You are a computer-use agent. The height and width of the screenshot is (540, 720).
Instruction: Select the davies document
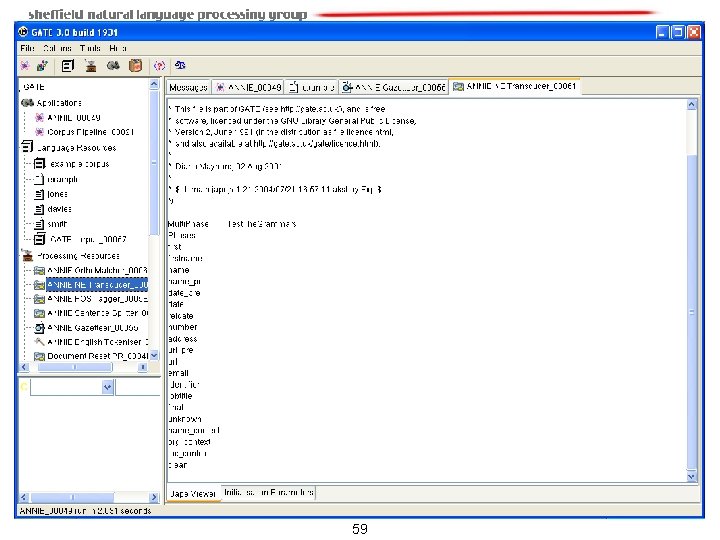pos(59,209)
